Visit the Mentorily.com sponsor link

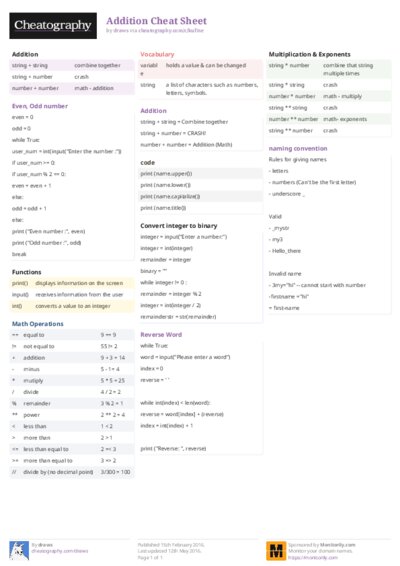[338, 545]
